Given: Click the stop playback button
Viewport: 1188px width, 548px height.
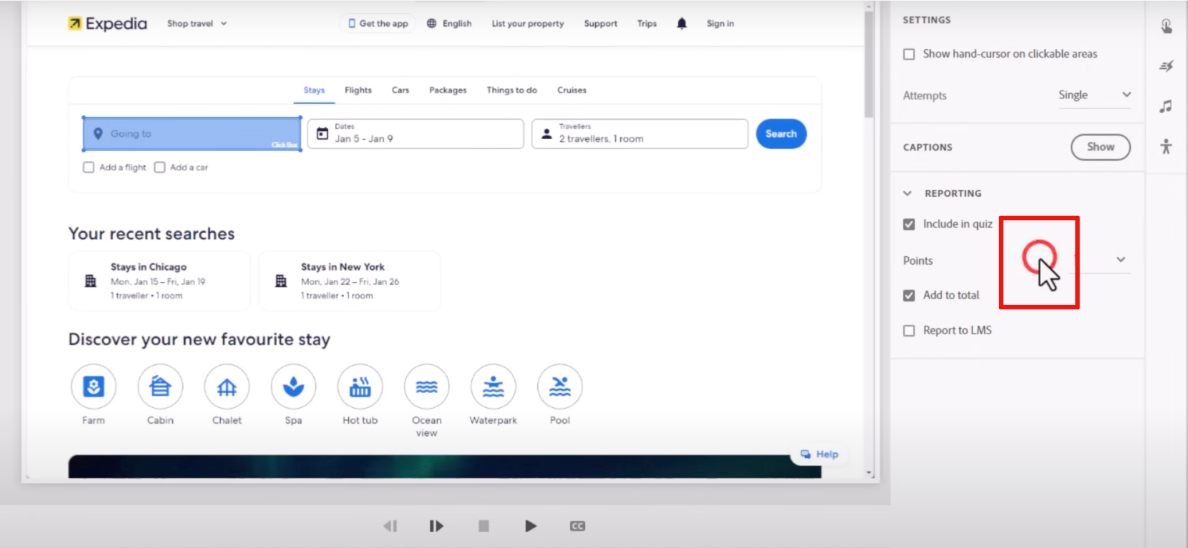Looking at the screenshot, I should click(484, 526).
